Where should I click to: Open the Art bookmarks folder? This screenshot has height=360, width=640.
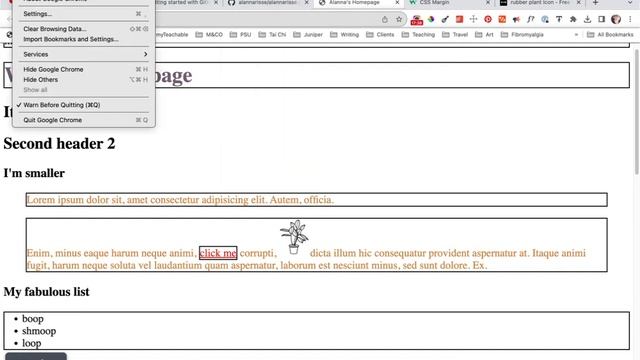click(484, 35)
